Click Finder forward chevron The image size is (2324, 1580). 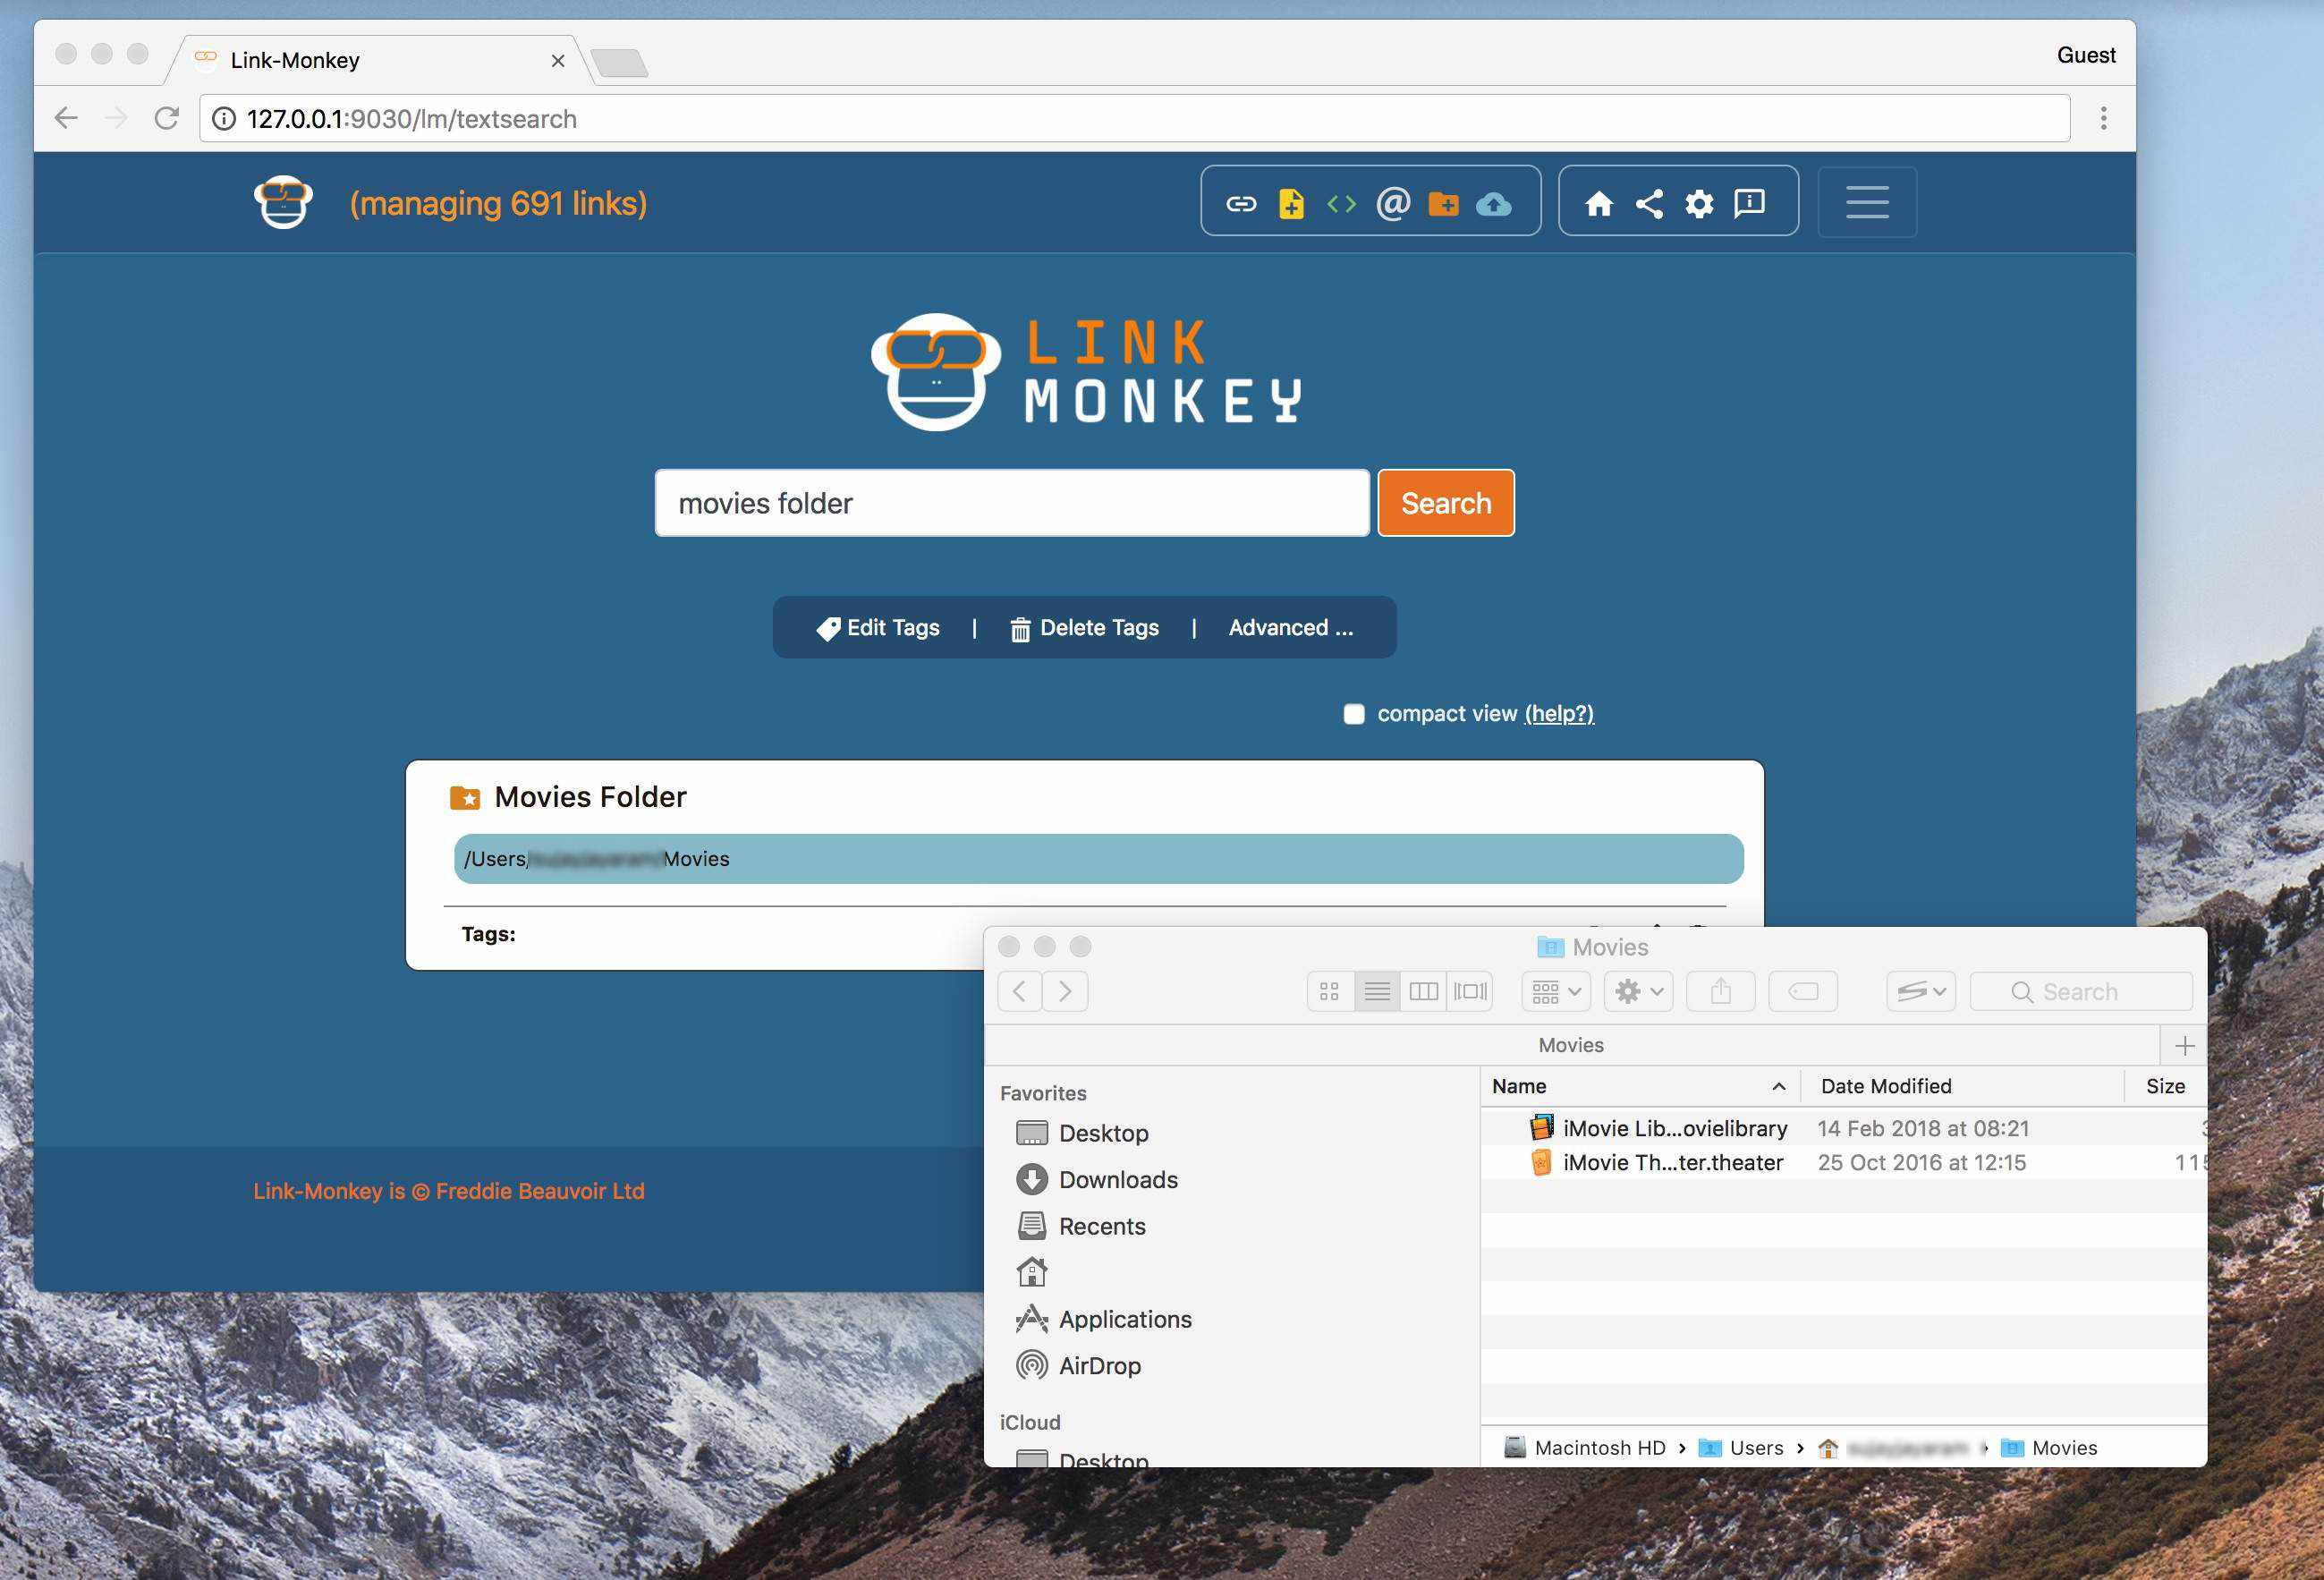tap(1065, 991)
